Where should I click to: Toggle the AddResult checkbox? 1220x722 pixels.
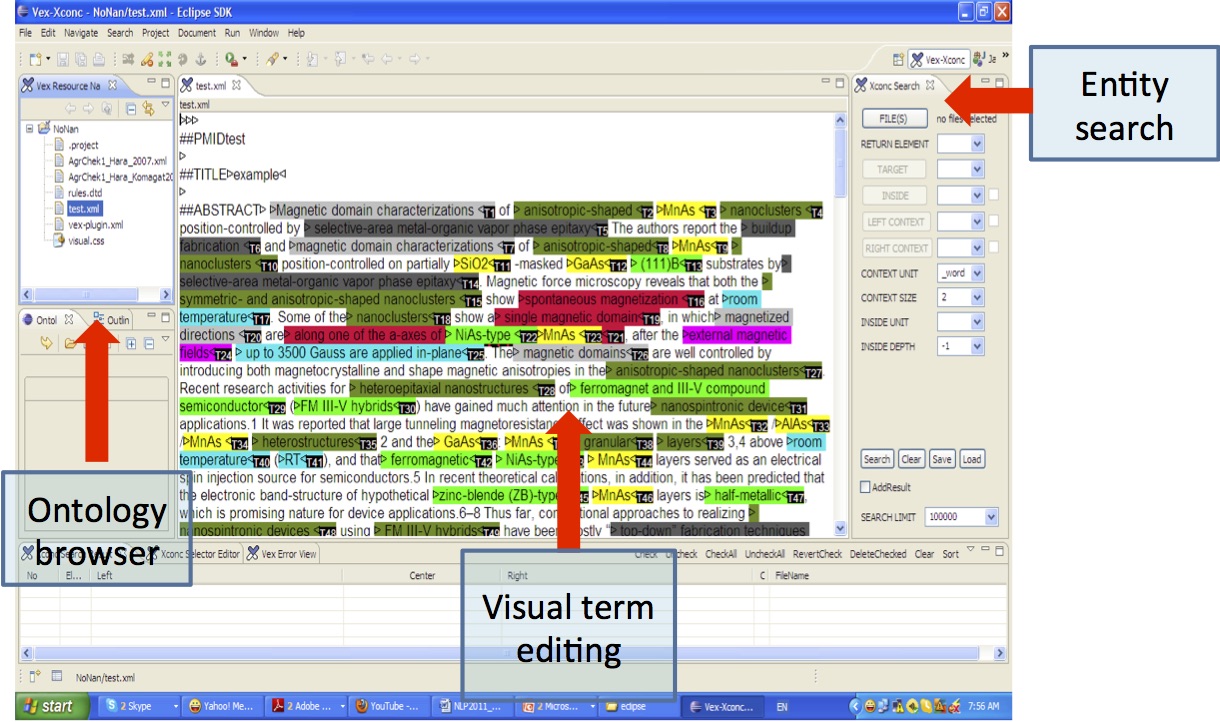pos(866,486)
